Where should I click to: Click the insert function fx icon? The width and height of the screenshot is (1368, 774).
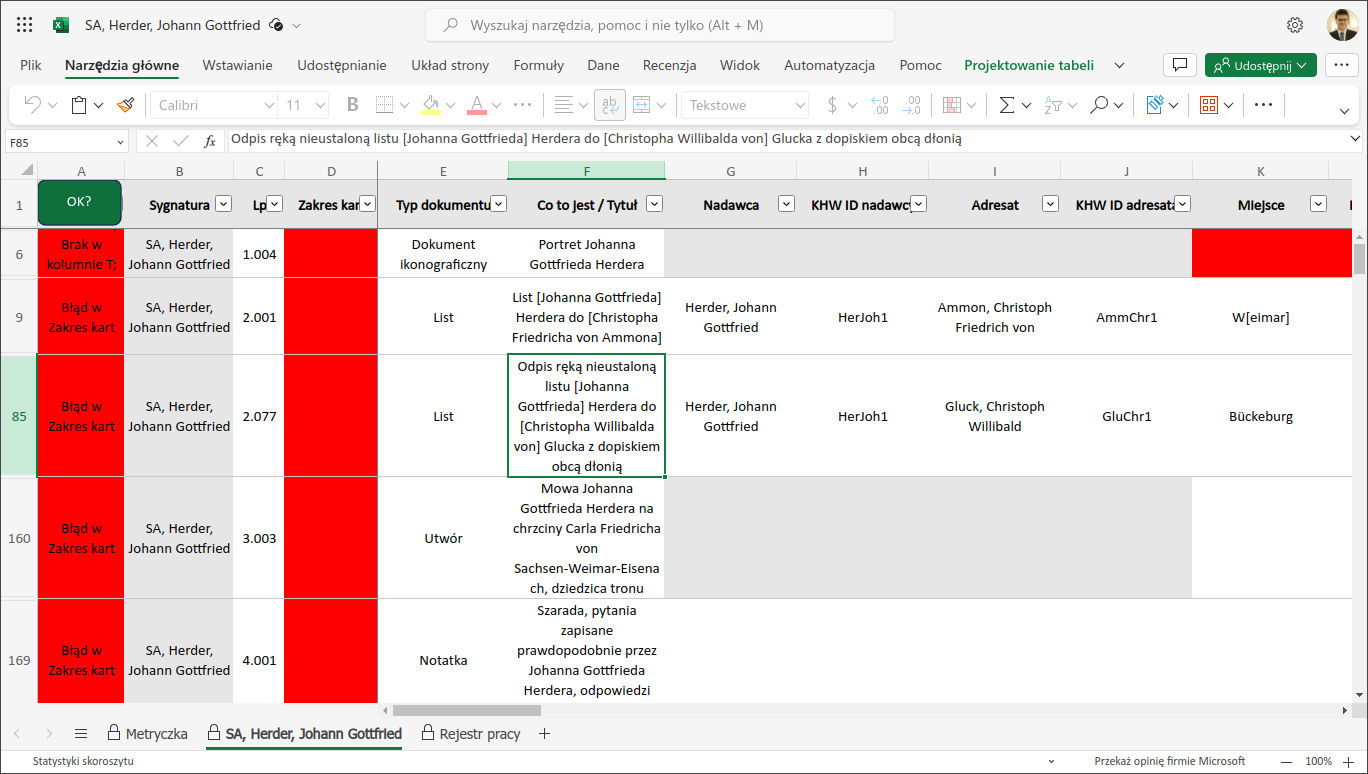210,141
